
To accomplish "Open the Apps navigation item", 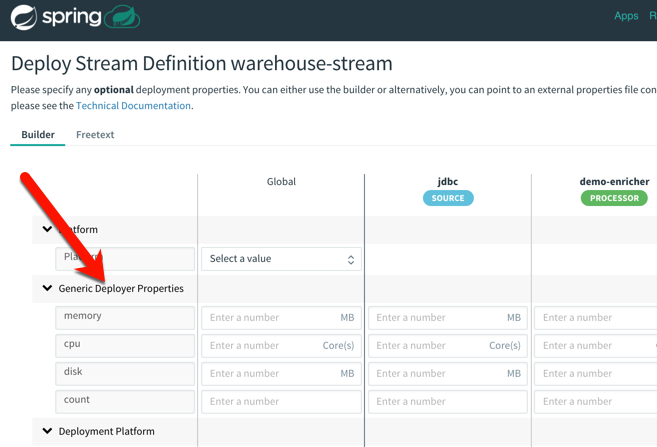I will (626, 16).
